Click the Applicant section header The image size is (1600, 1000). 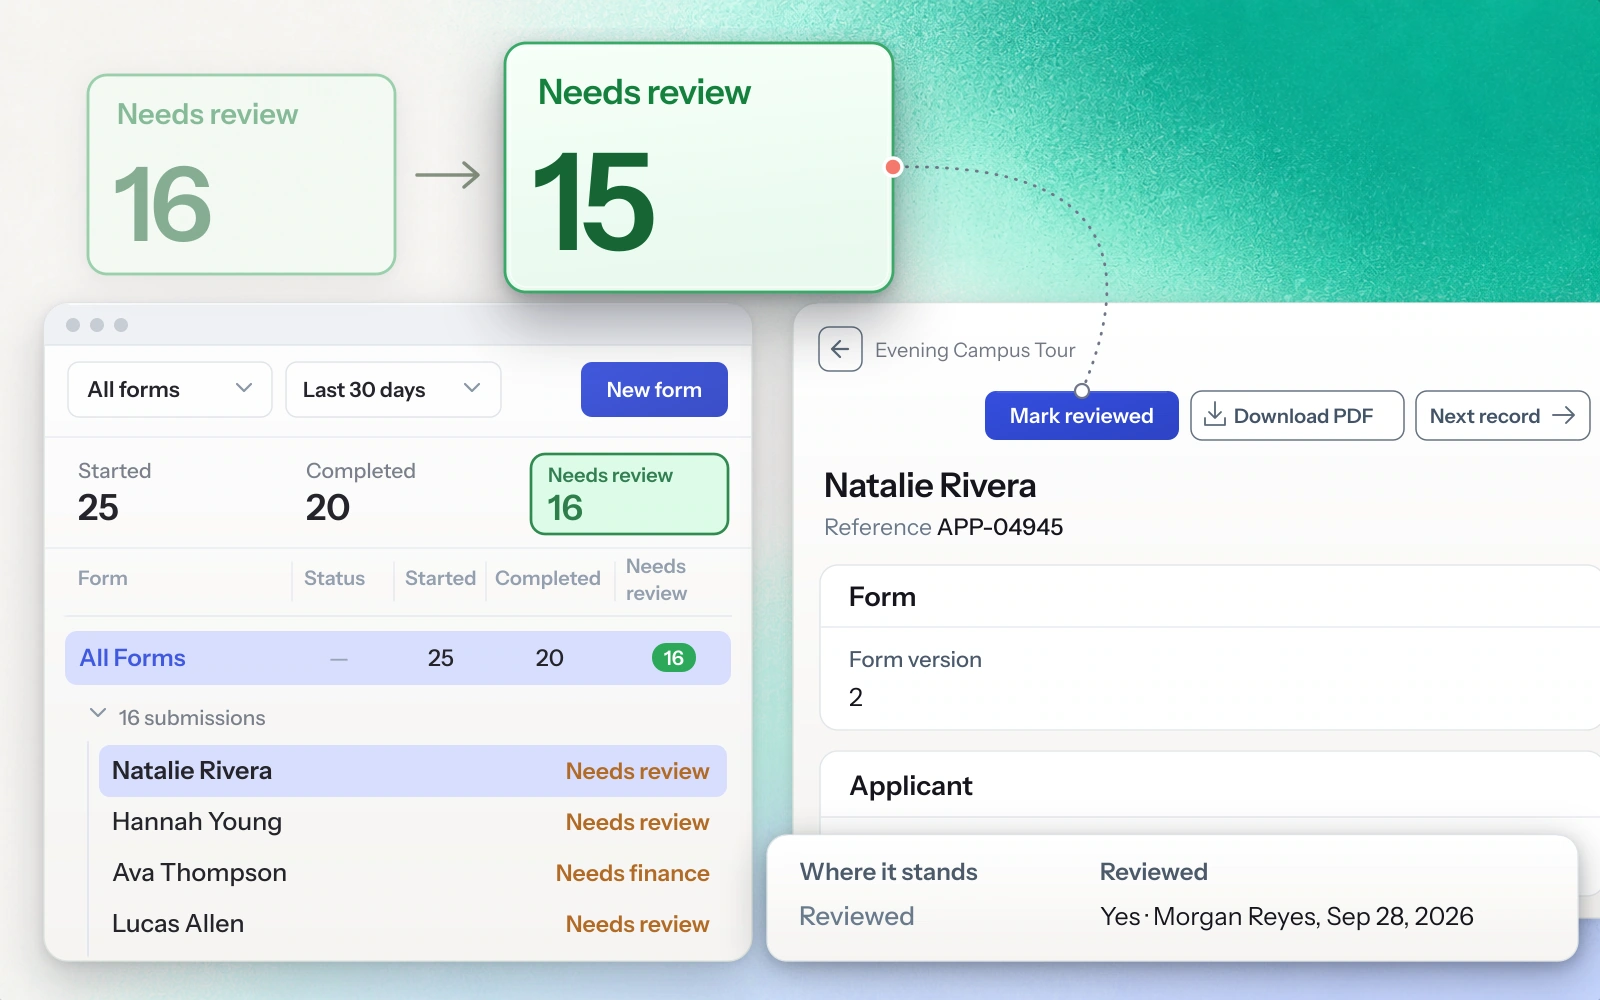[911, 786]
